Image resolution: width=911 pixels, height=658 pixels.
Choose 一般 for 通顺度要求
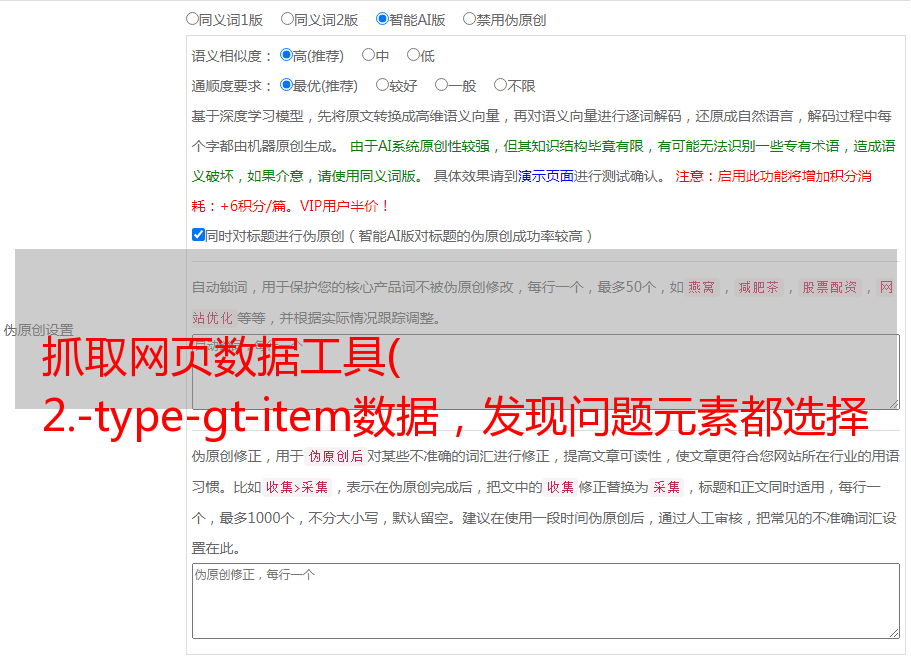click(441, 86)
